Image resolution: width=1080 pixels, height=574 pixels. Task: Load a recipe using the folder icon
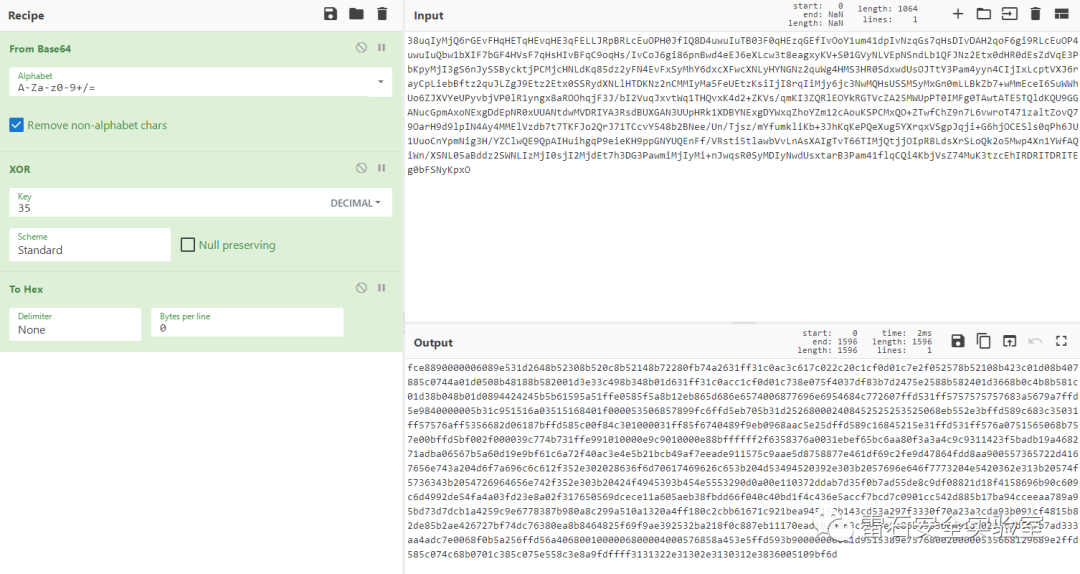click(356, 14)
